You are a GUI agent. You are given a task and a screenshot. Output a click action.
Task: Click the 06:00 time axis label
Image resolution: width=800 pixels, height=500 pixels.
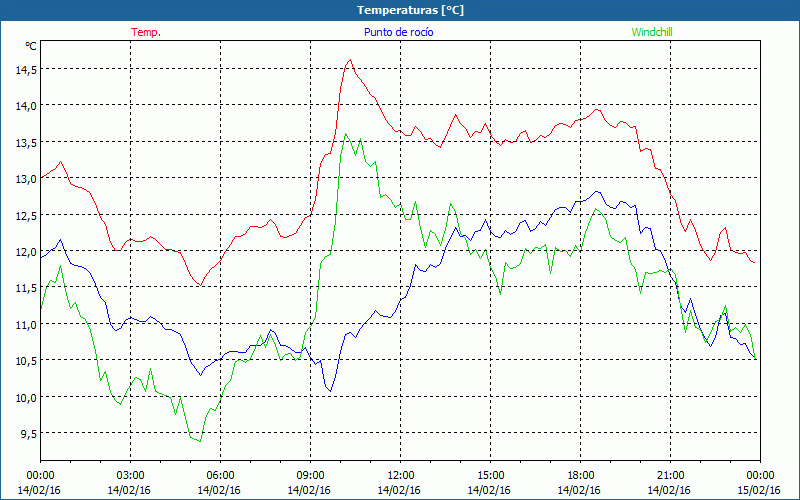220,476
